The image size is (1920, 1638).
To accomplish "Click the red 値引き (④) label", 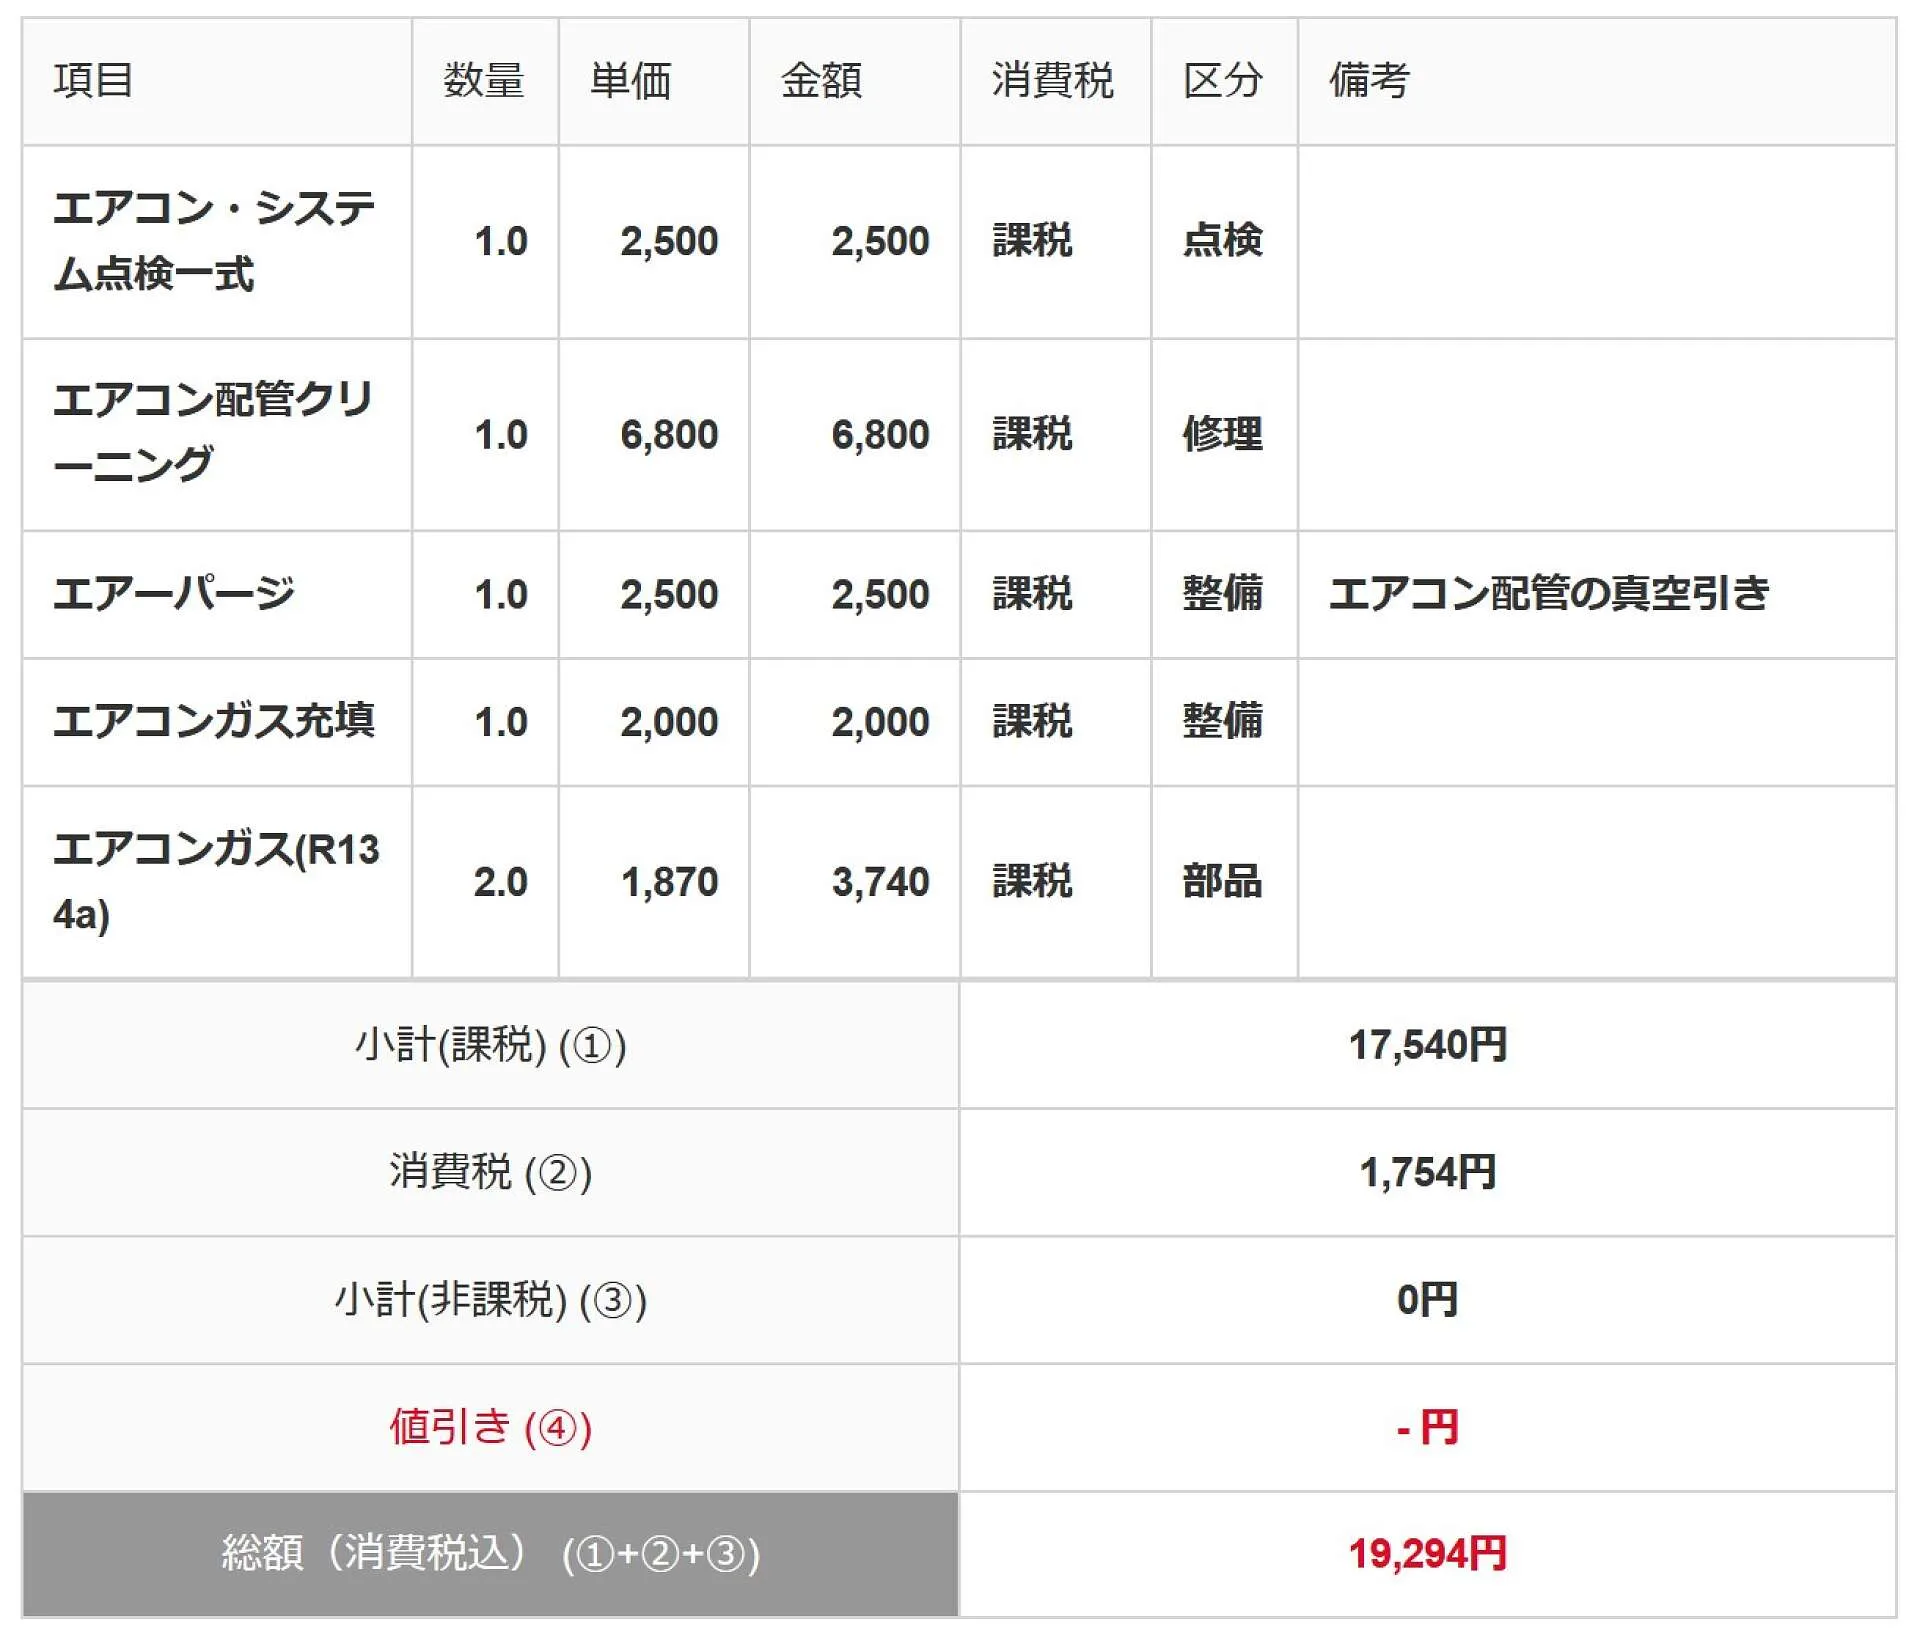I will pos(490,1427).
